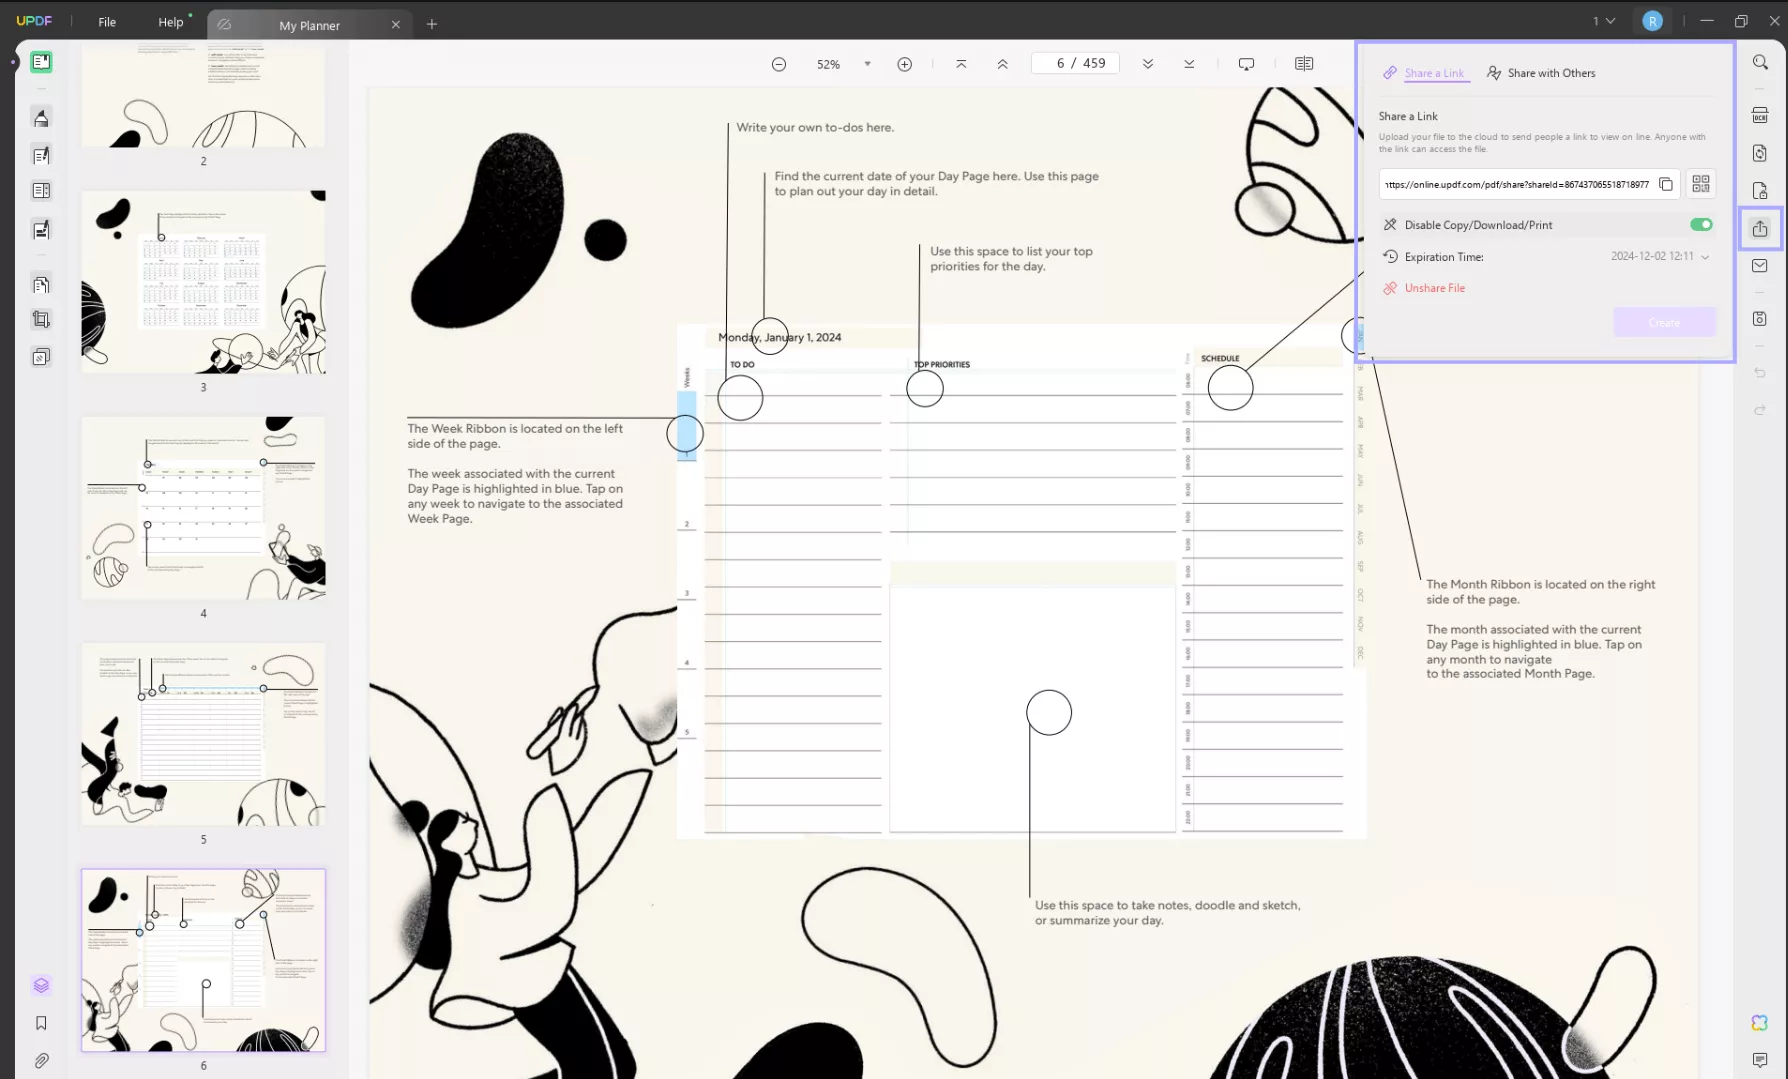
Task: Open page 3 thumbnail
Action: [x=203, y=282]
